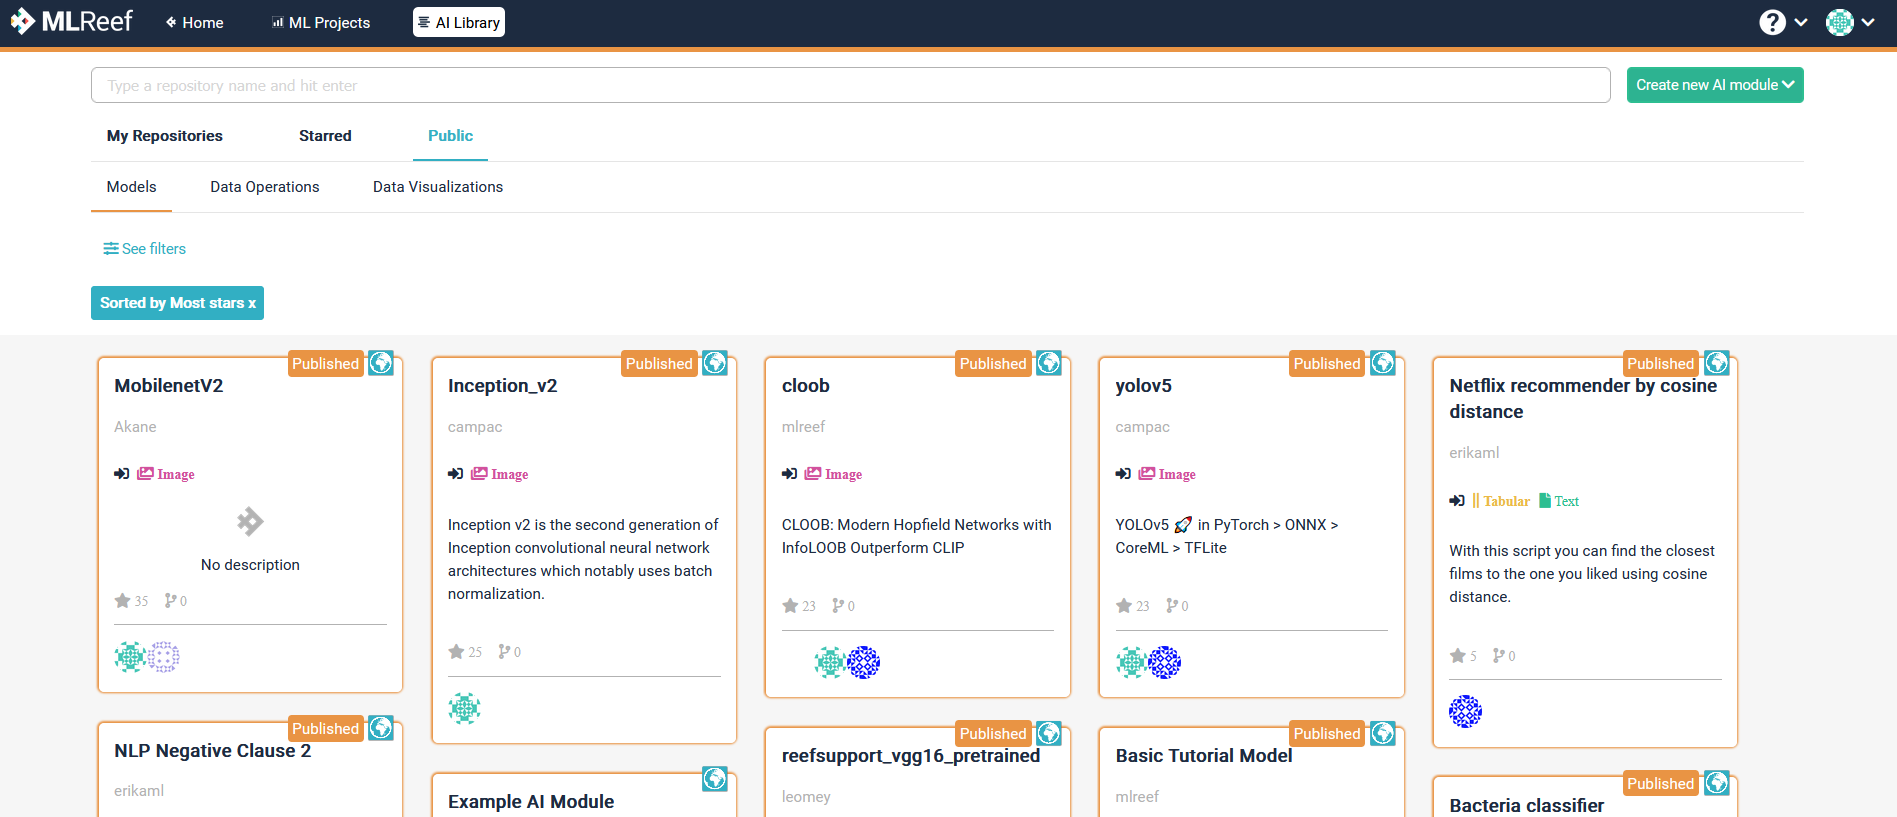Click the globe icon on yolov5 card
1897x817 pixels.
coord(1383,363)
